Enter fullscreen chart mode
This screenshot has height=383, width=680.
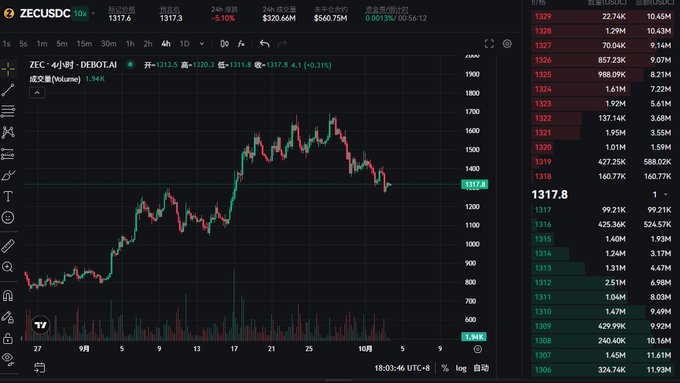[489, 44]
